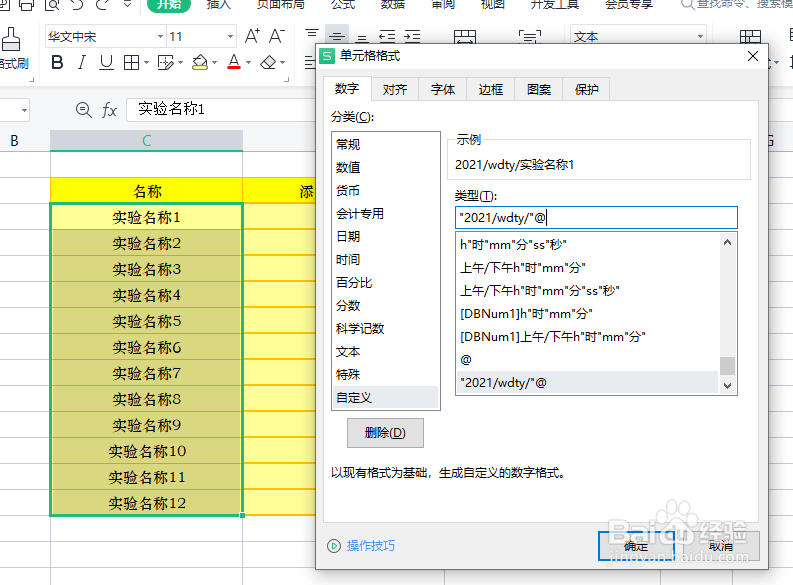Expand the quick access toolbar dropdown
Screen dimensions: 793x585
[127, 5]
